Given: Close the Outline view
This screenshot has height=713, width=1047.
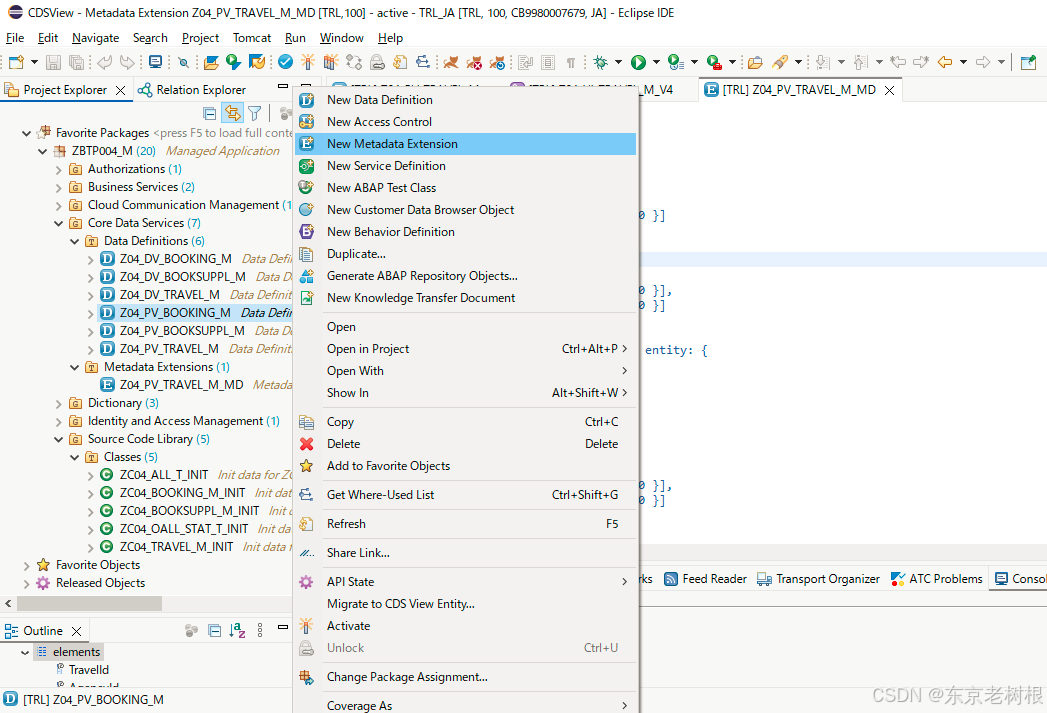Looking at the screenshot, I should pos(77,631).
